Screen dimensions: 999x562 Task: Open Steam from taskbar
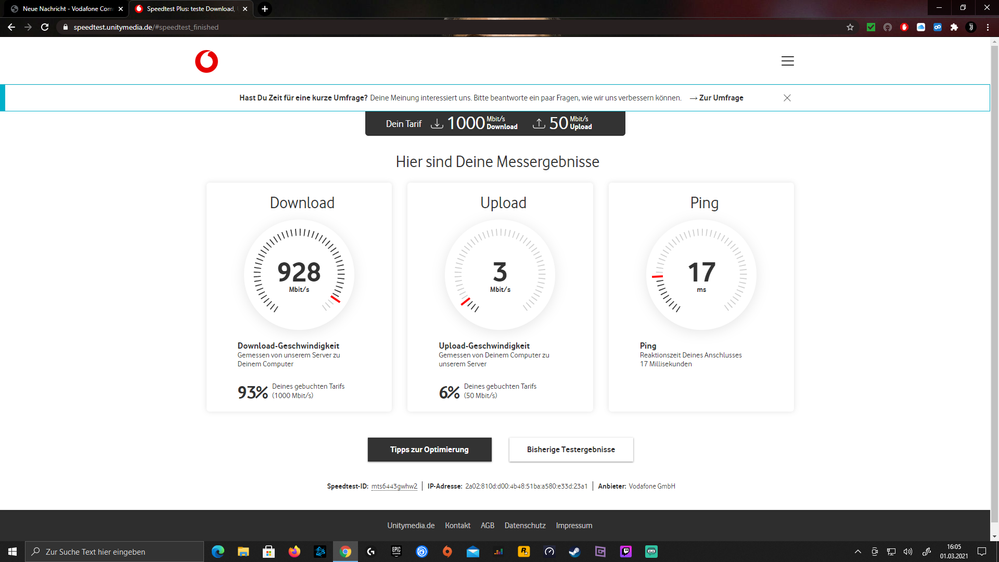[x=575, y=552]
